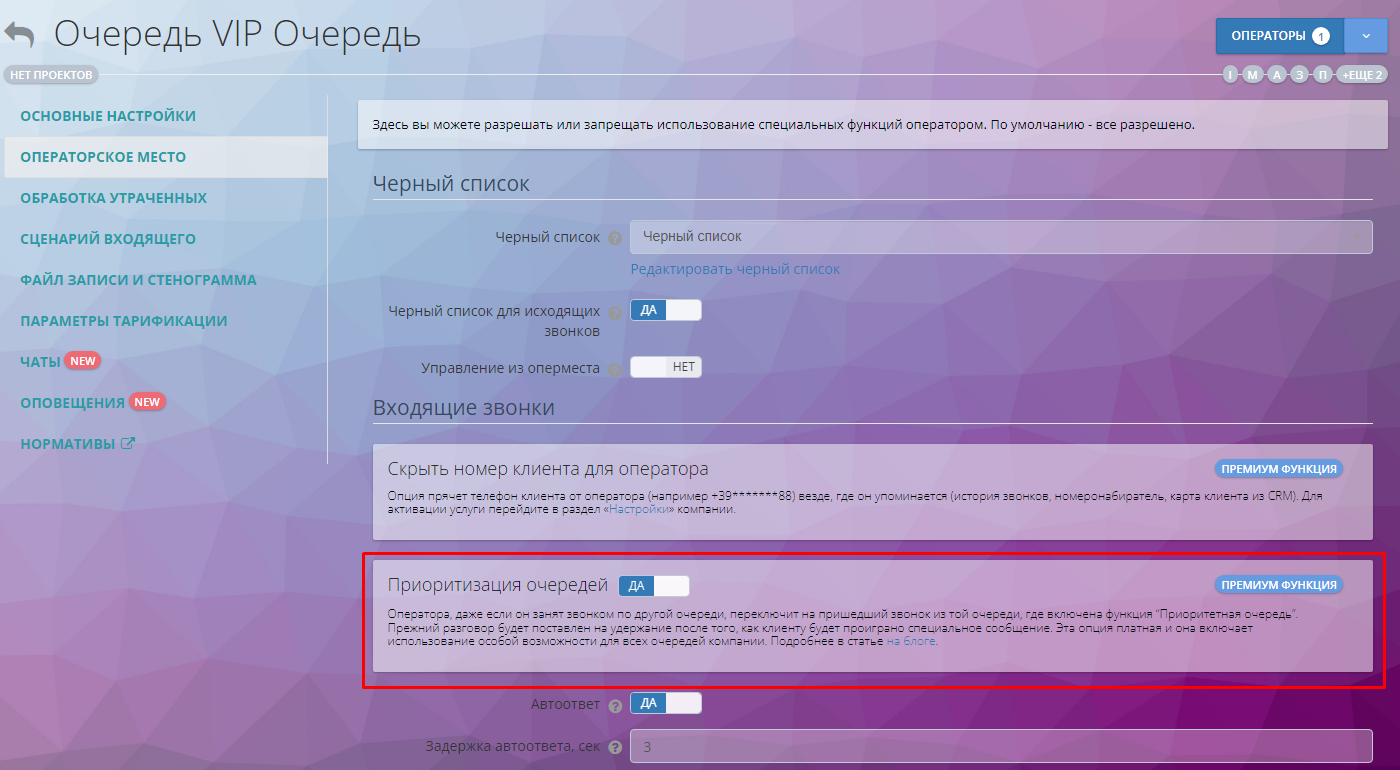Select operator badge A

[1277, 75]
